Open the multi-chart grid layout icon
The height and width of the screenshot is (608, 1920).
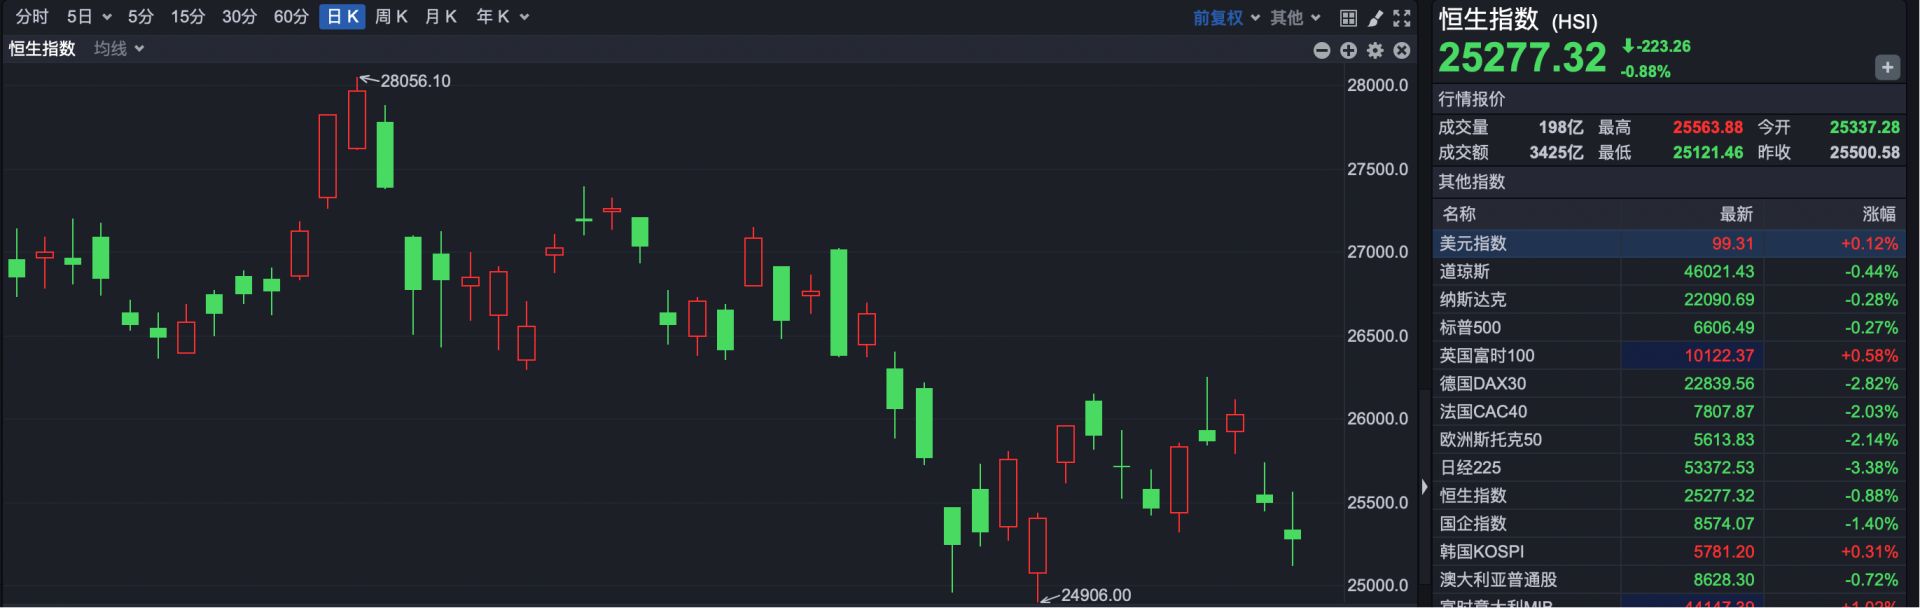tap(1348, 18)
